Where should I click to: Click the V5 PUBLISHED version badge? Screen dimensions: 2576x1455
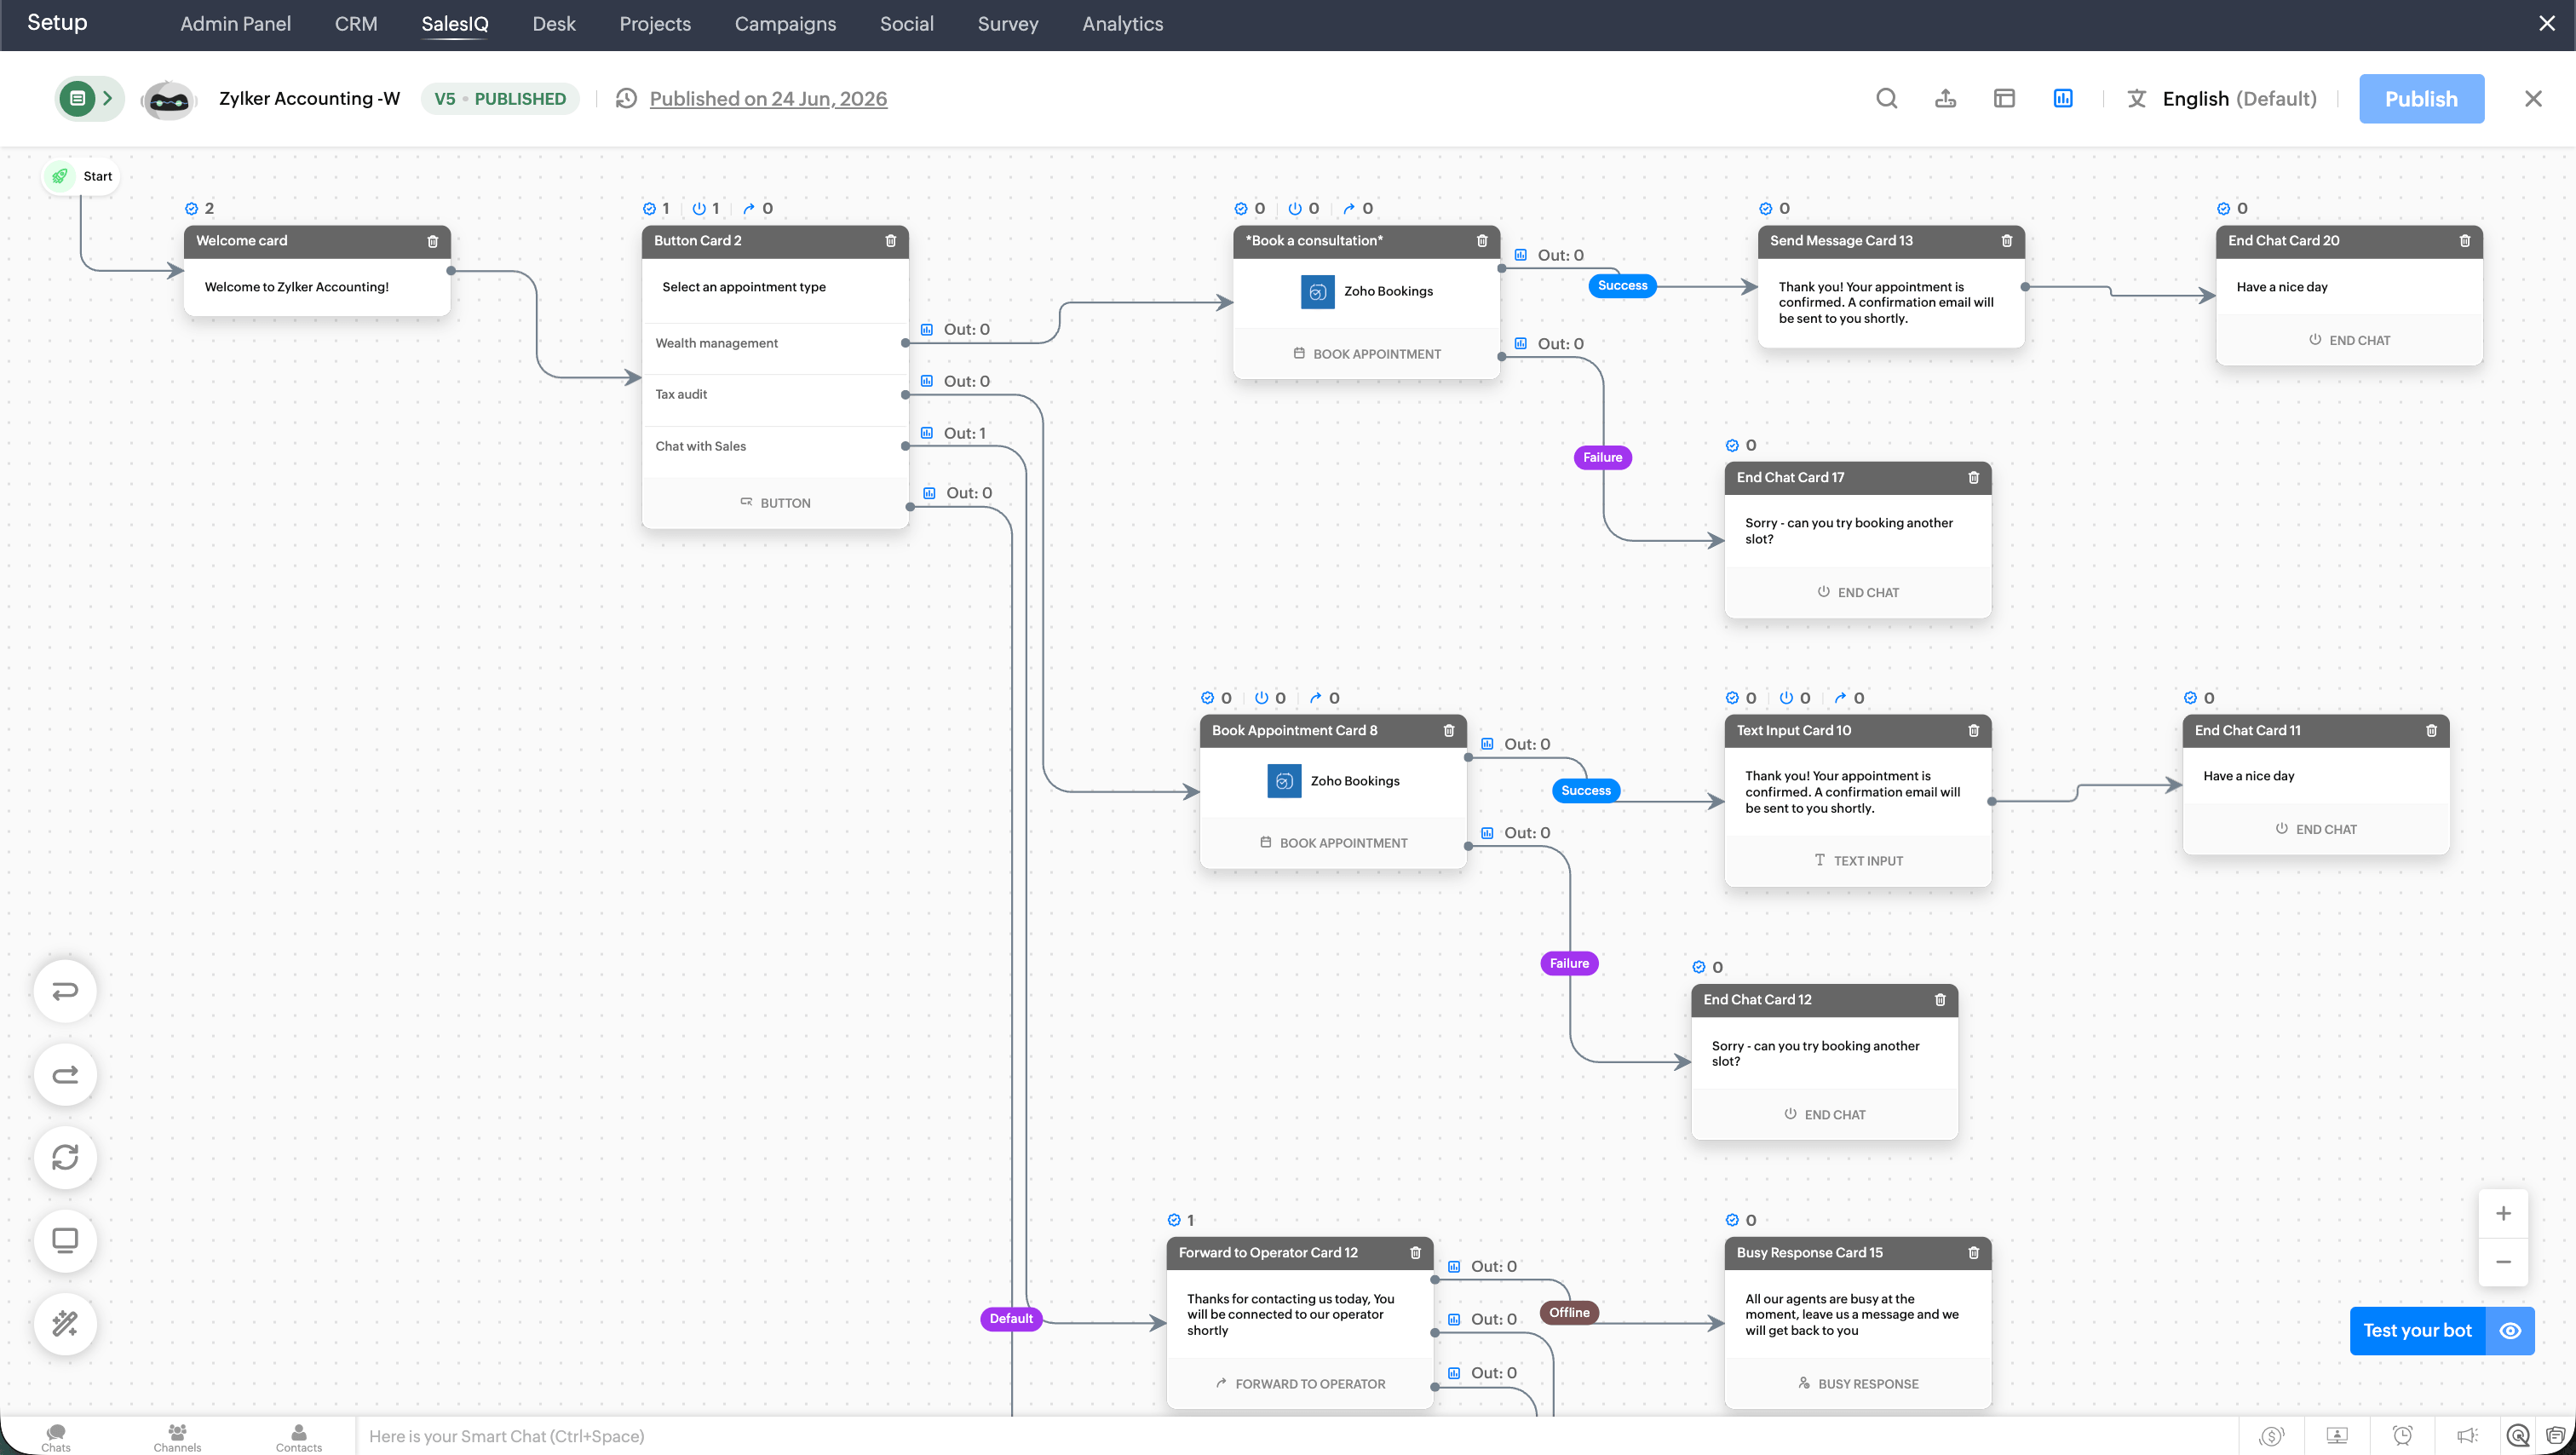pyautogui.click(x=500, y=98)
